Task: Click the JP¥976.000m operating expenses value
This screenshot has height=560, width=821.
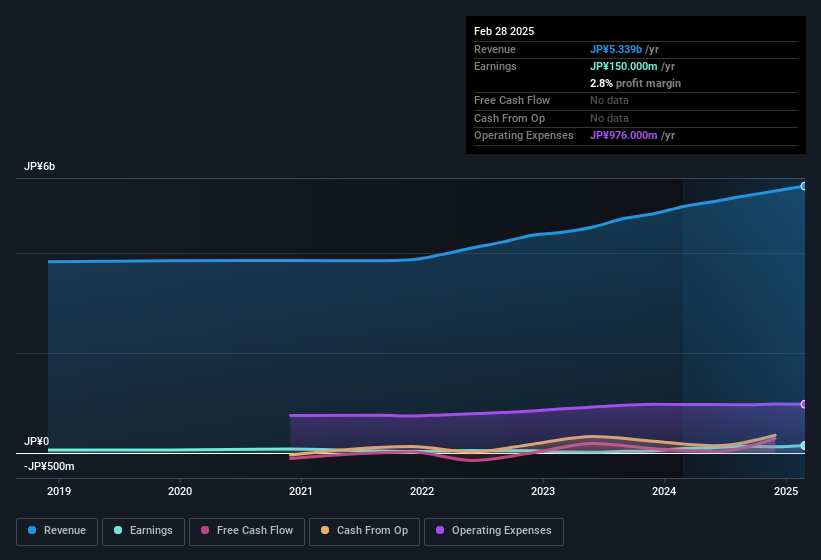Action: click(x=624, y=136)
